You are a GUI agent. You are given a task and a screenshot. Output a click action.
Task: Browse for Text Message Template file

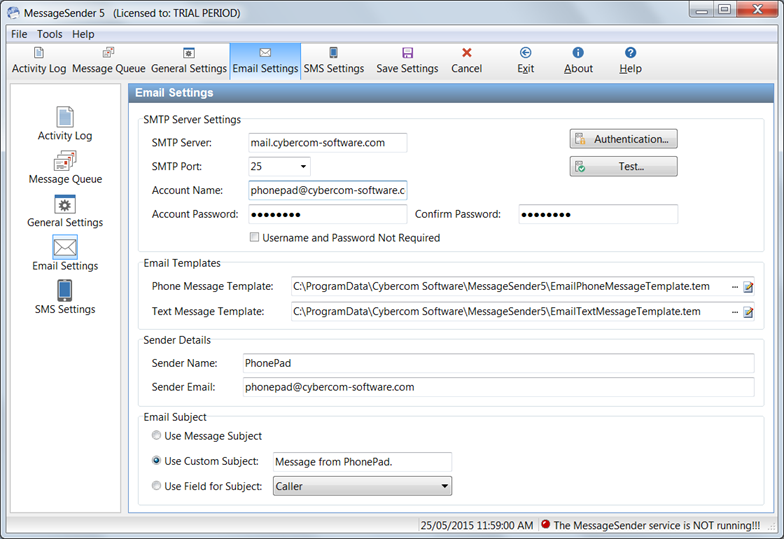[x=734, y=312]
